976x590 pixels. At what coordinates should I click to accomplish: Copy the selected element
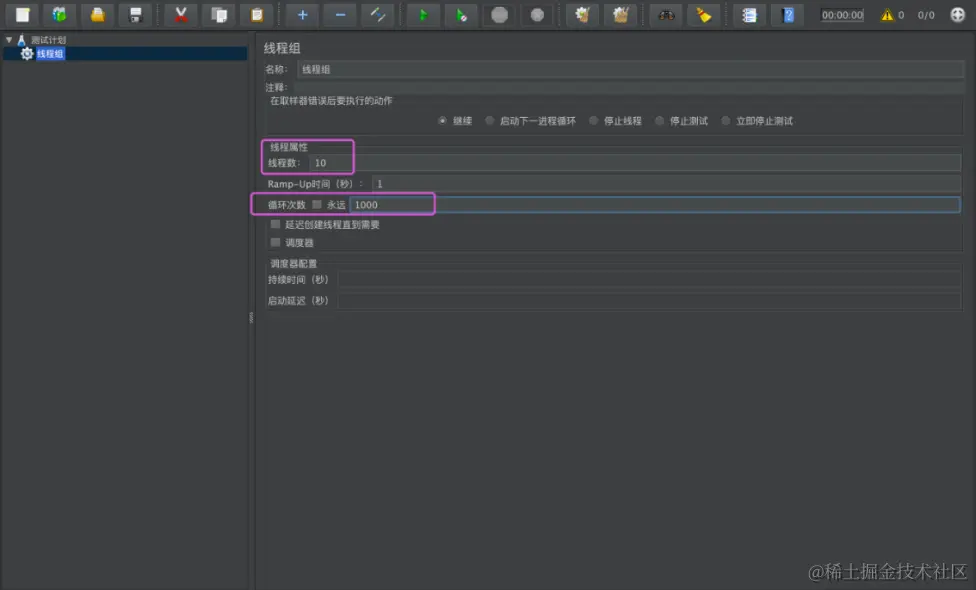point(219,15)
